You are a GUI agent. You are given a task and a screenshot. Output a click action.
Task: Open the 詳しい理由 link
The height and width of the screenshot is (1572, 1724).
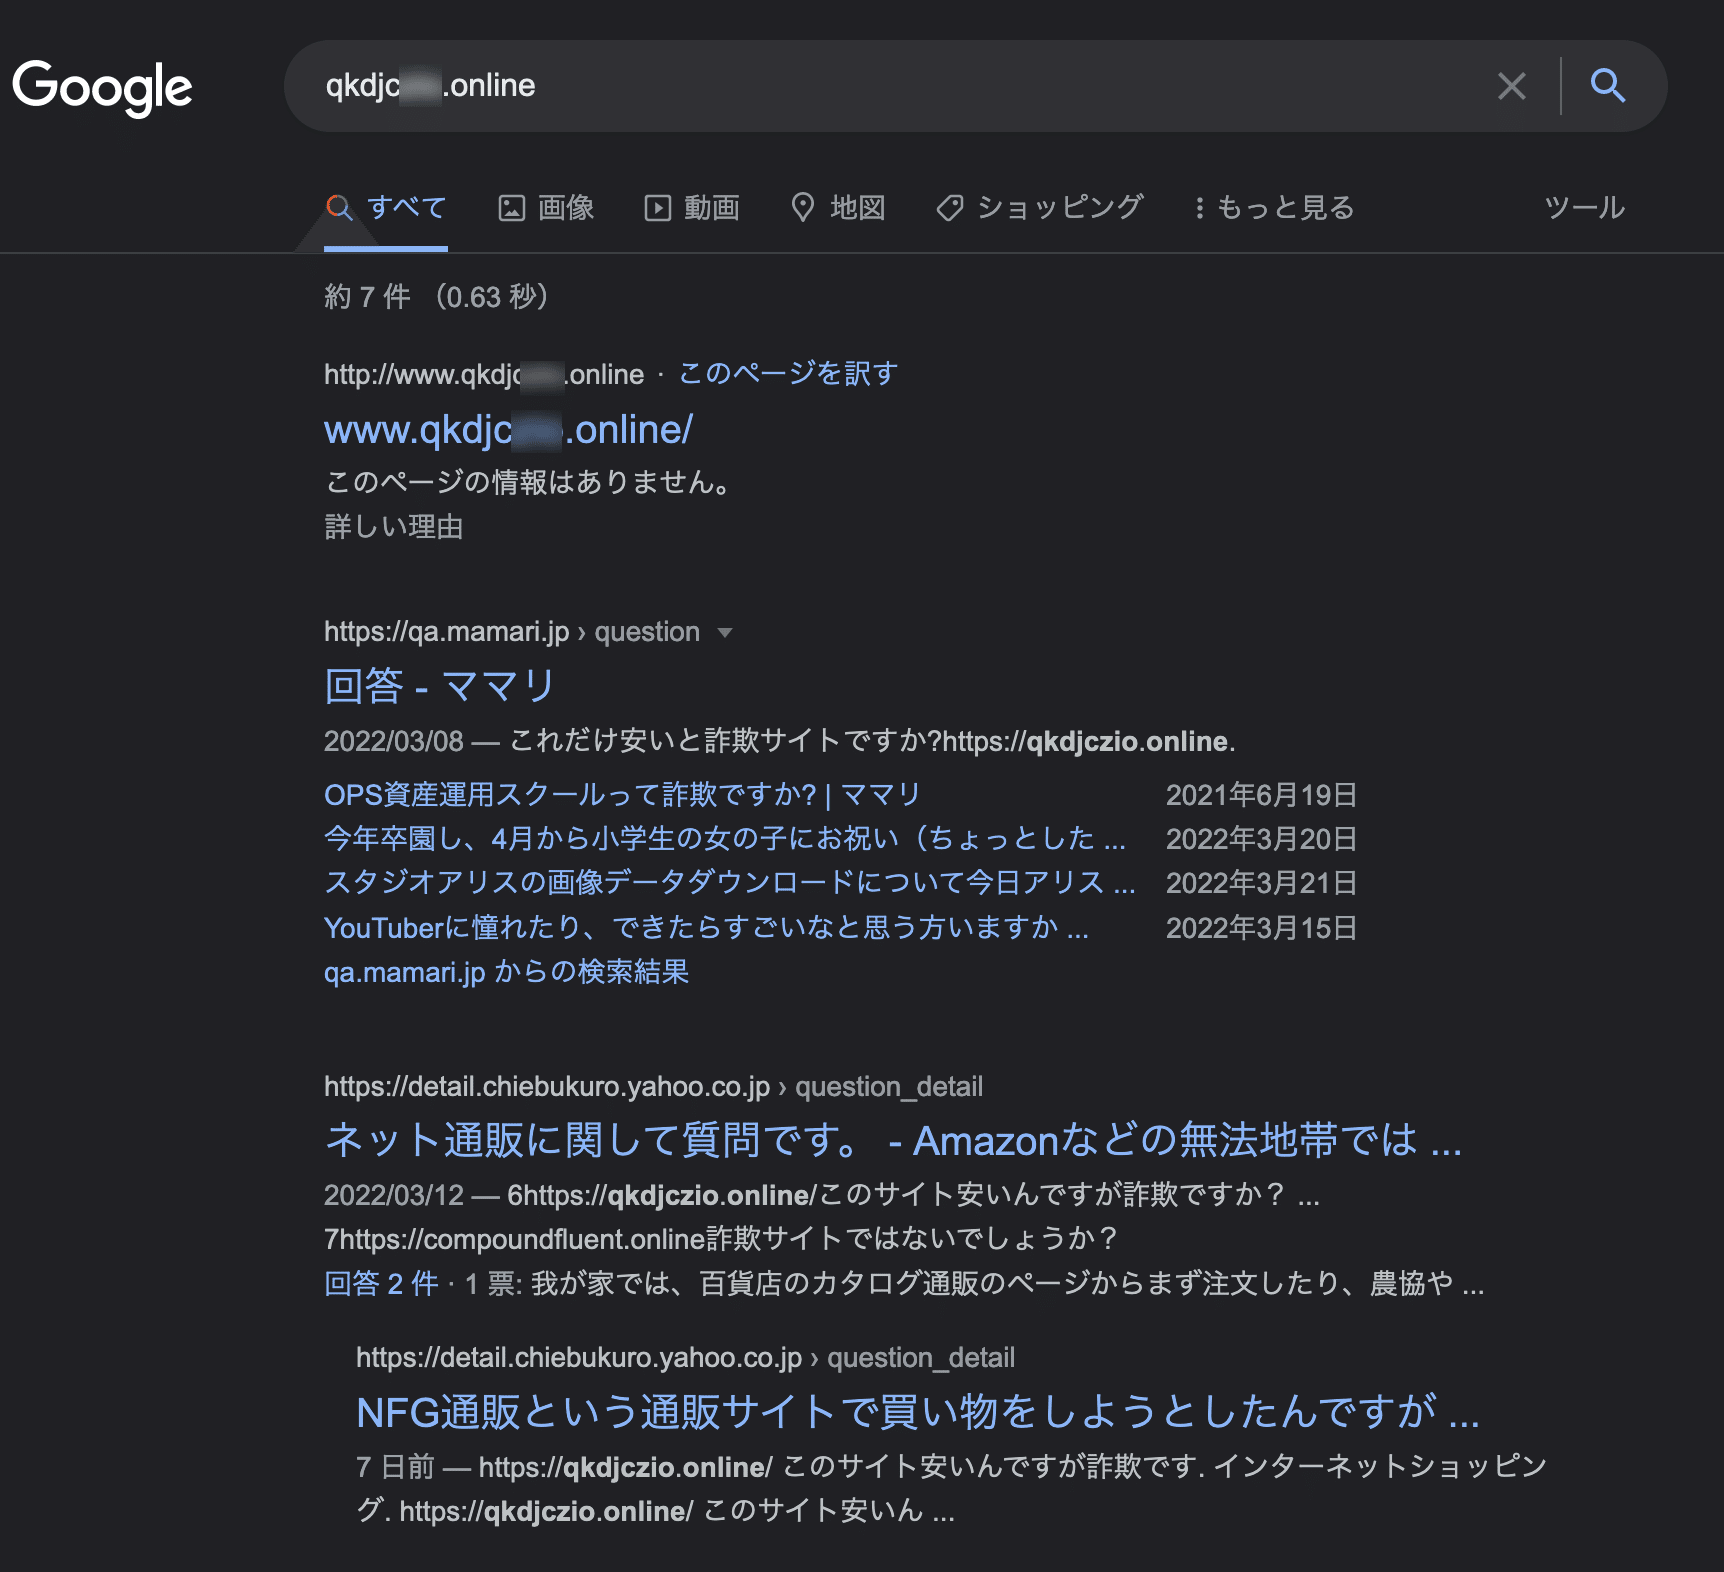pyautogui.click(x=392, y=527)
